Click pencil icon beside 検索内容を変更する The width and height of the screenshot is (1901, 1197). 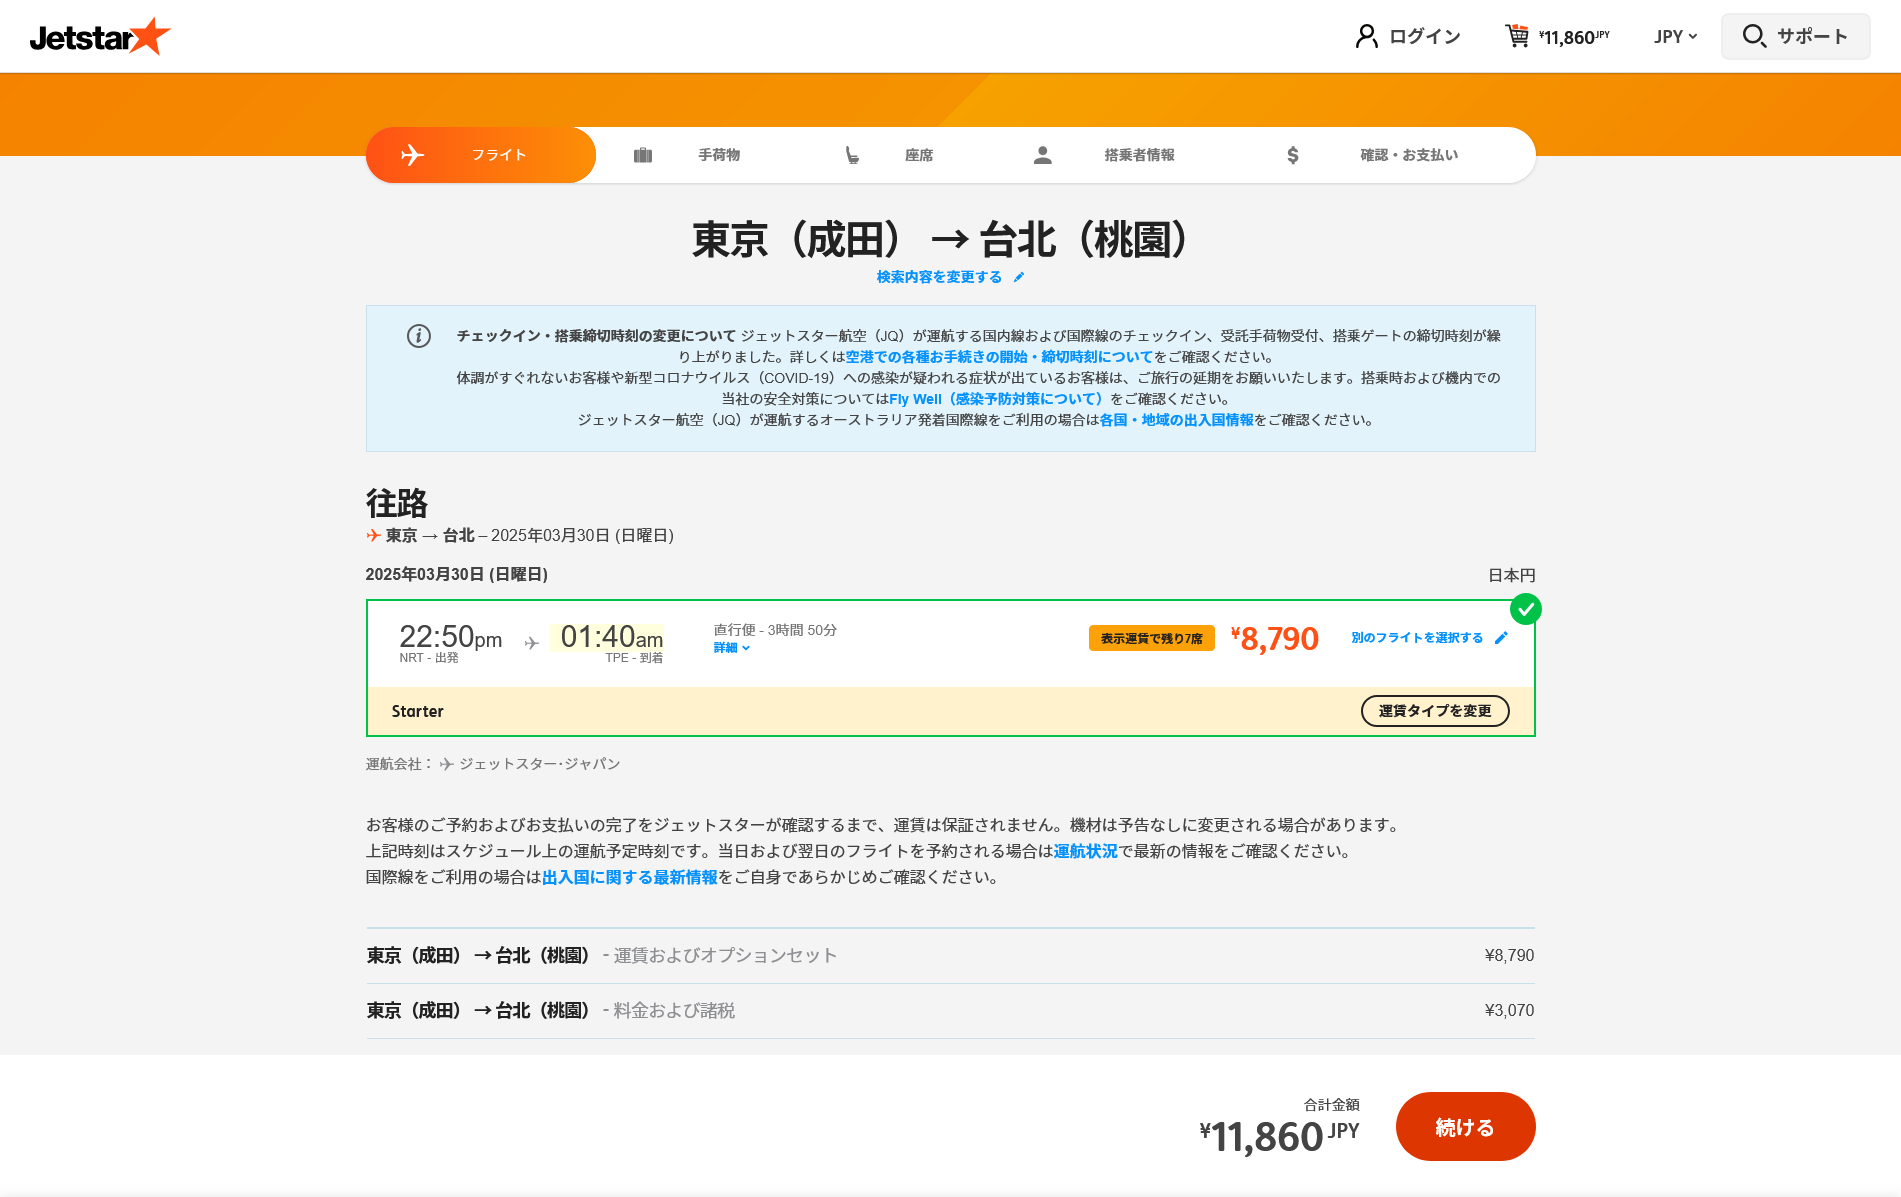tap(1019, 277)
